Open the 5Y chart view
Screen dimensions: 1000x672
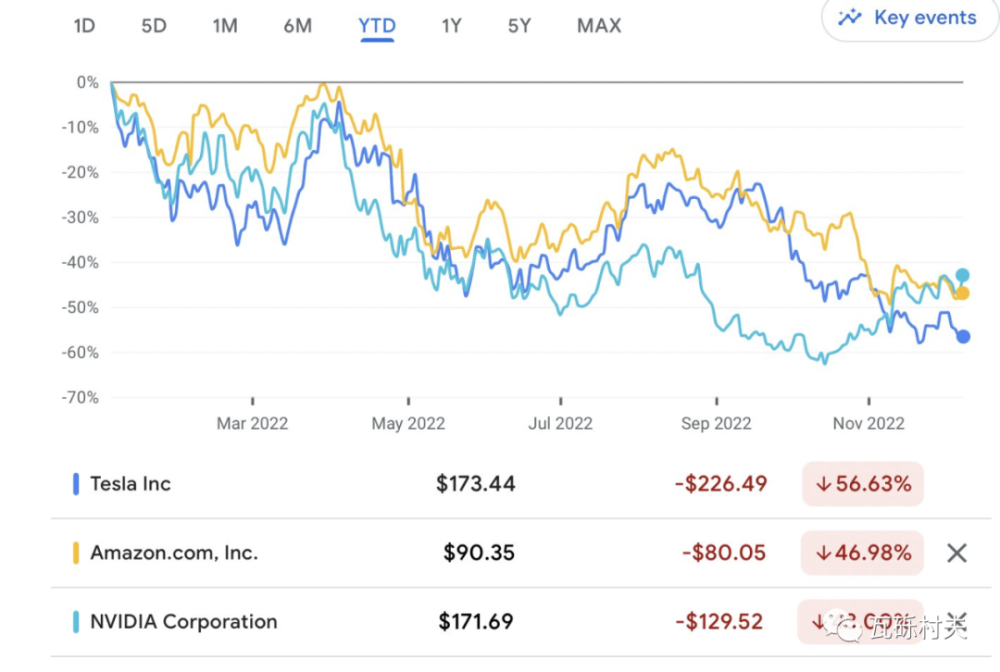(519, 26)
